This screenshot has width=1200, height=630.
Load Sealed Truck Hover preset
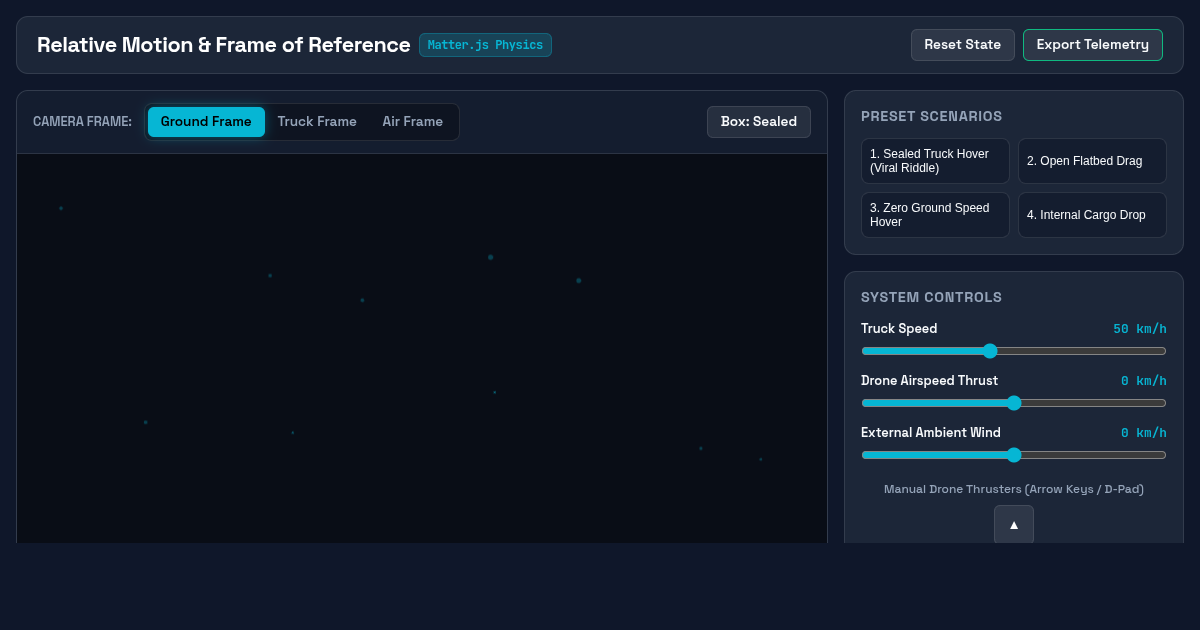[x=935, y=161]
